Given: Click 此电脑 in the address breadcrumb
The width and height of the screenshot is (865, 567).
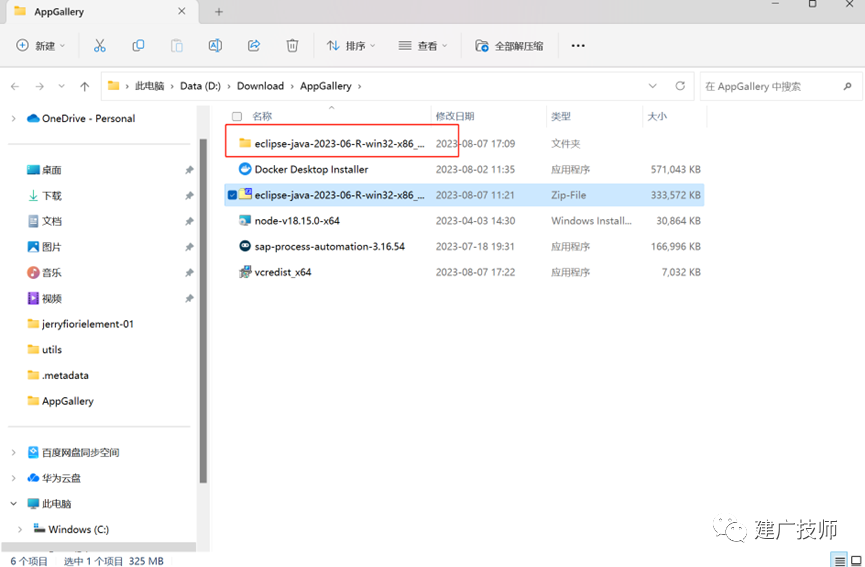Looking at the screenshot, I should click(x=149, y=86).
